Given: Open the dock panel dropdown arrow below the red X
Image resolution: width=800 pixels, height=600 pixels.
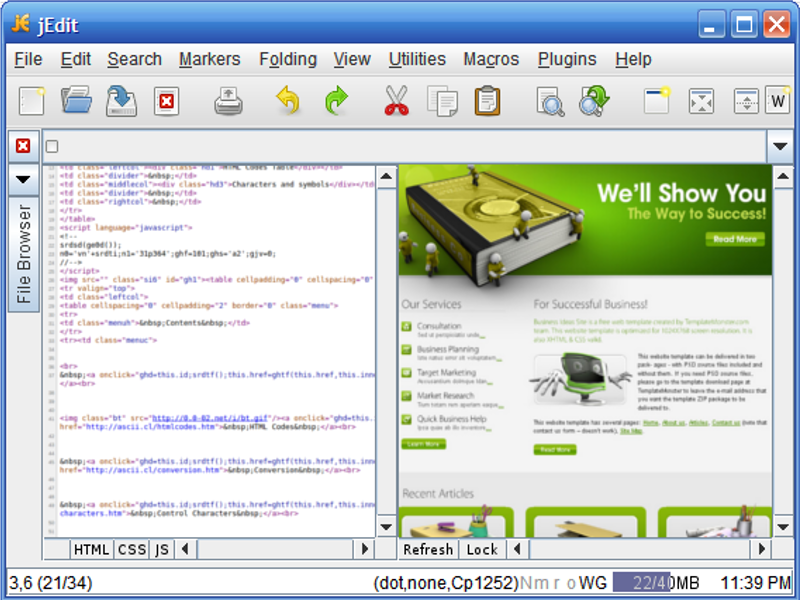Looking at the screenshot, I should 23,180.
